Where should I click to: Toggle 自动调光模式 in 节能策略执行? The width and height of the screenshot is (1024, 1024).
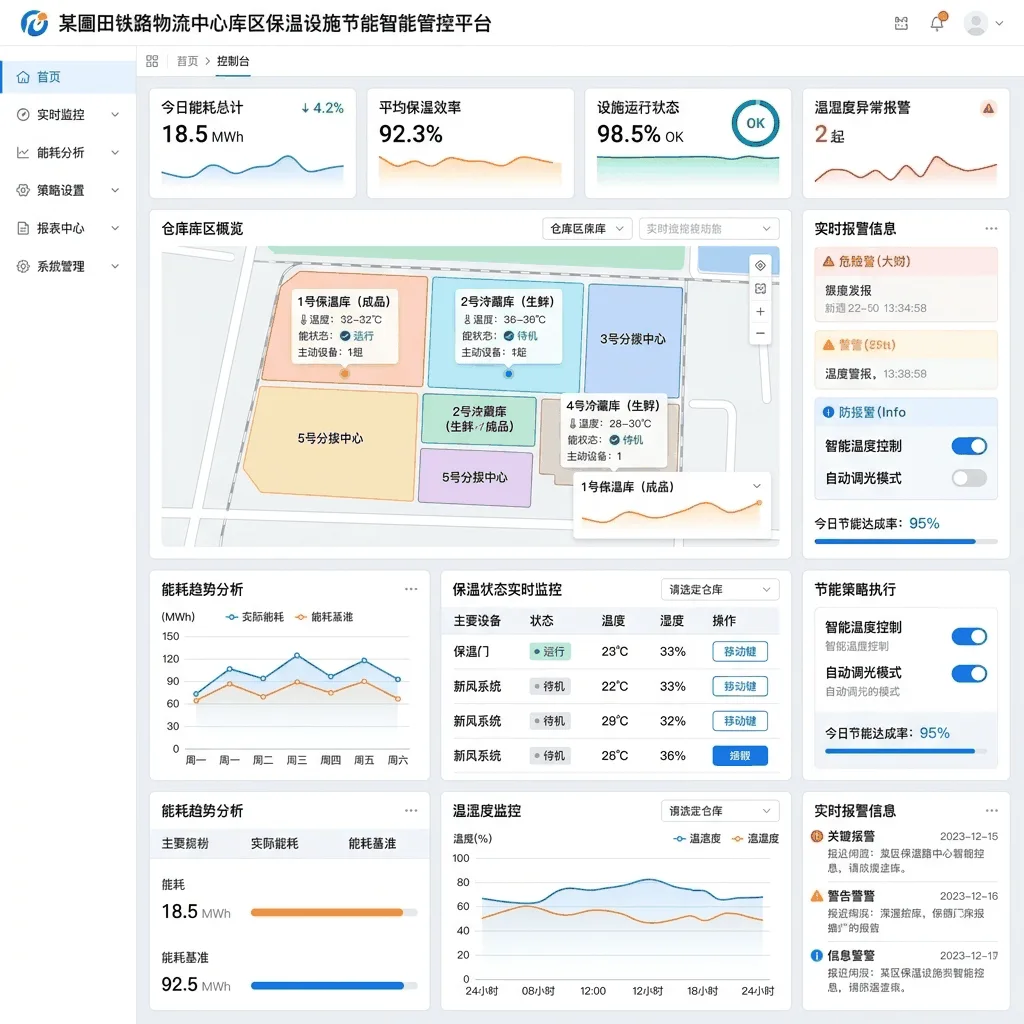tap(969, 674)
